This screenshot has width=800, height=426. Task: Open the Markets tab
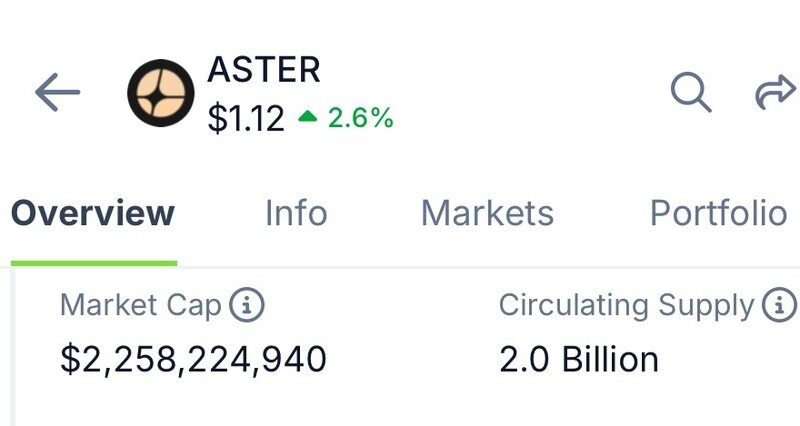487,213
